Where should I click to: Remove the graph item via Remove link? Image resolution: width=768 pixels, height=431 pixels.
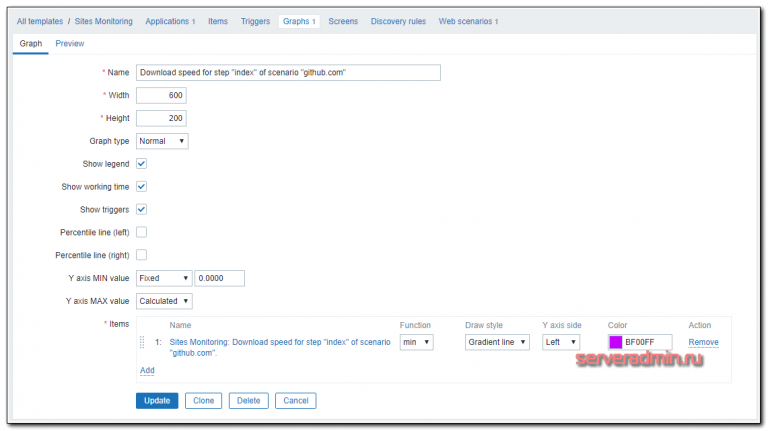pos(703,342)
